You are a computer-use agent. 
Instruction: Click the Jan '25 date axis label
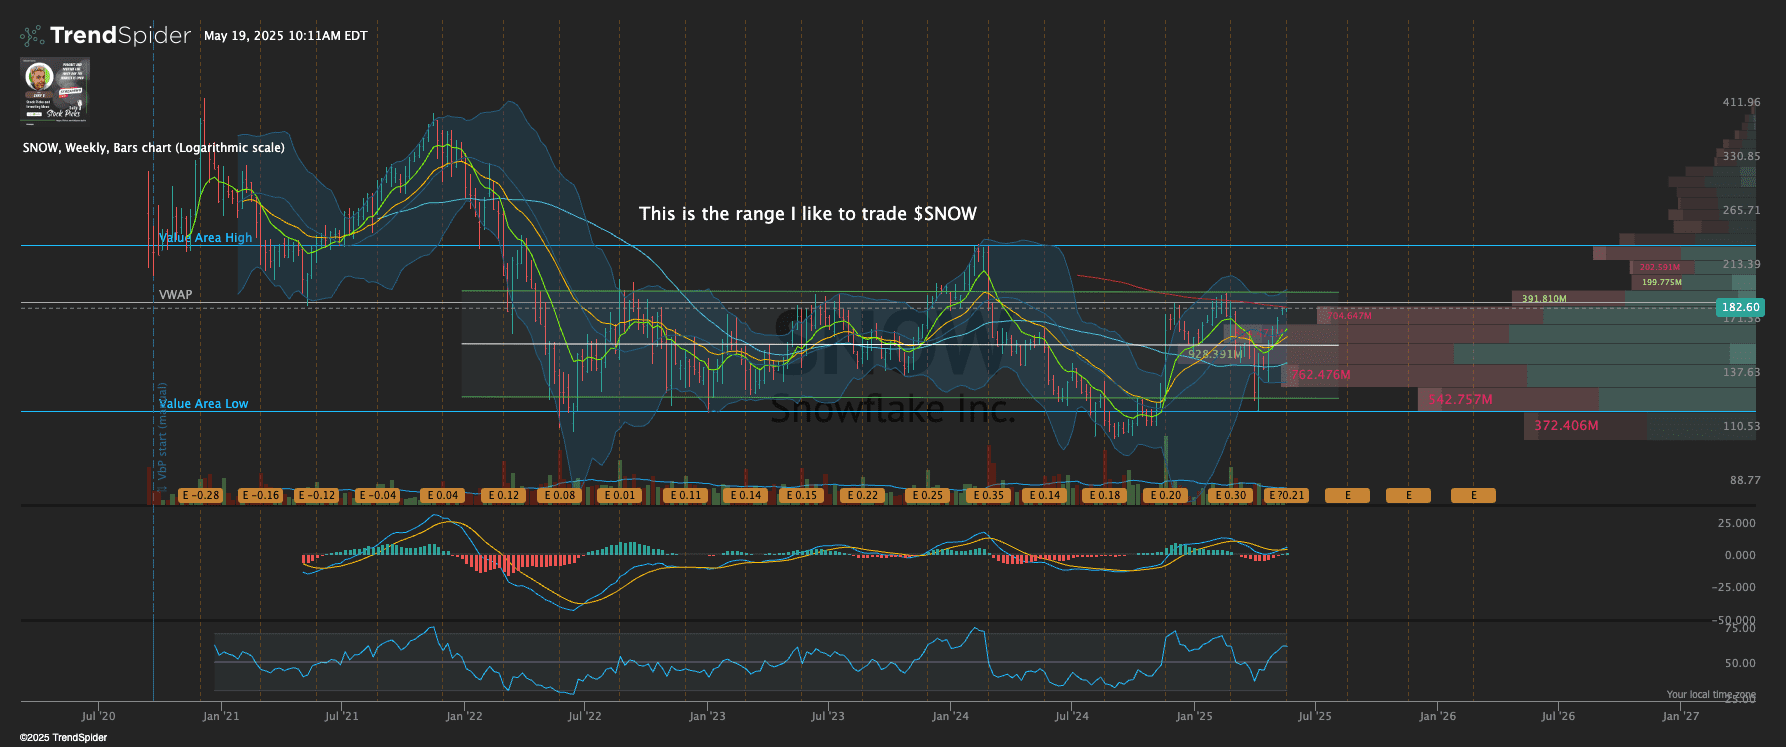point(1194,716)
